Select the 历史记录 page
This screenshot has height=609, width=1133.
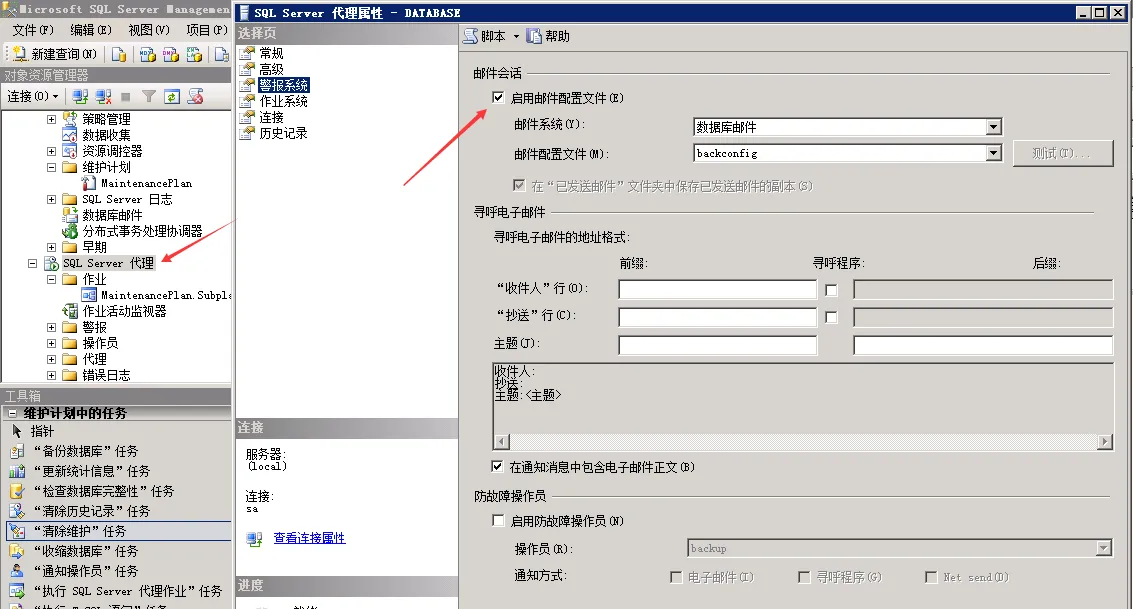283,133
